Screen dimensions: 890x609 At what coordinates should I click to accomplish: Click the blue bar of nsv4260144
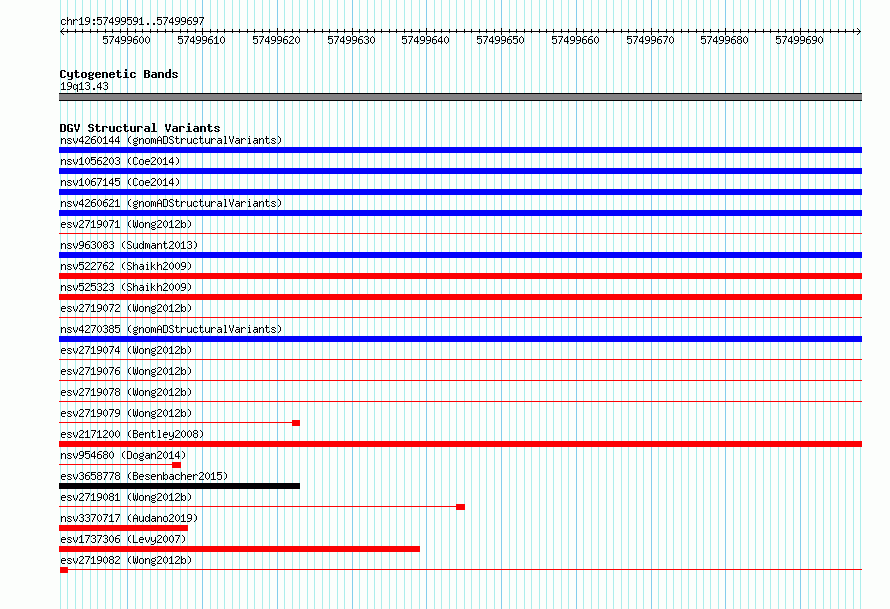coord(460,150)
